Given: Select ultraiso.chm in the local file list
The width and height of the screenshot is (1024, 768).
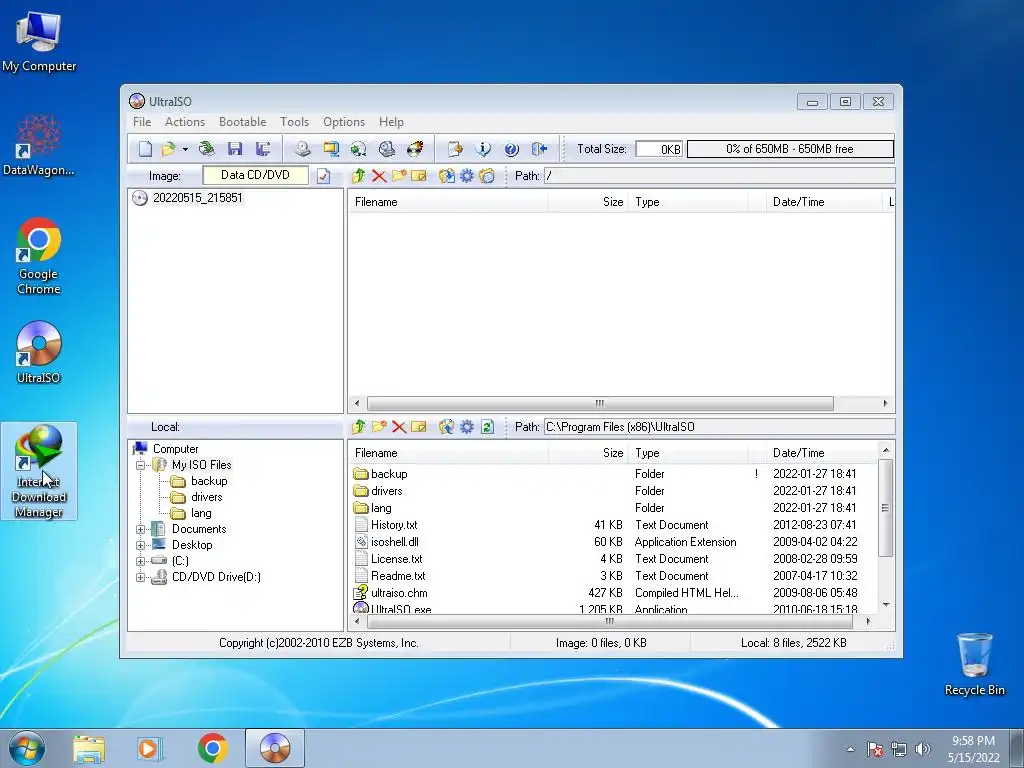Looking at the screenshot, I should [x=399, y=593].
